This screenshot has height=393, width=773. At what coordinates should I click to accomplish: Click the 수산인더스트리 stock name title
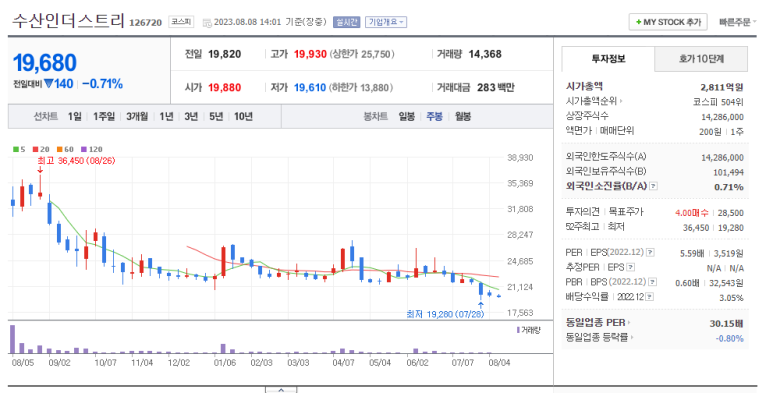(x=68, y=21)
